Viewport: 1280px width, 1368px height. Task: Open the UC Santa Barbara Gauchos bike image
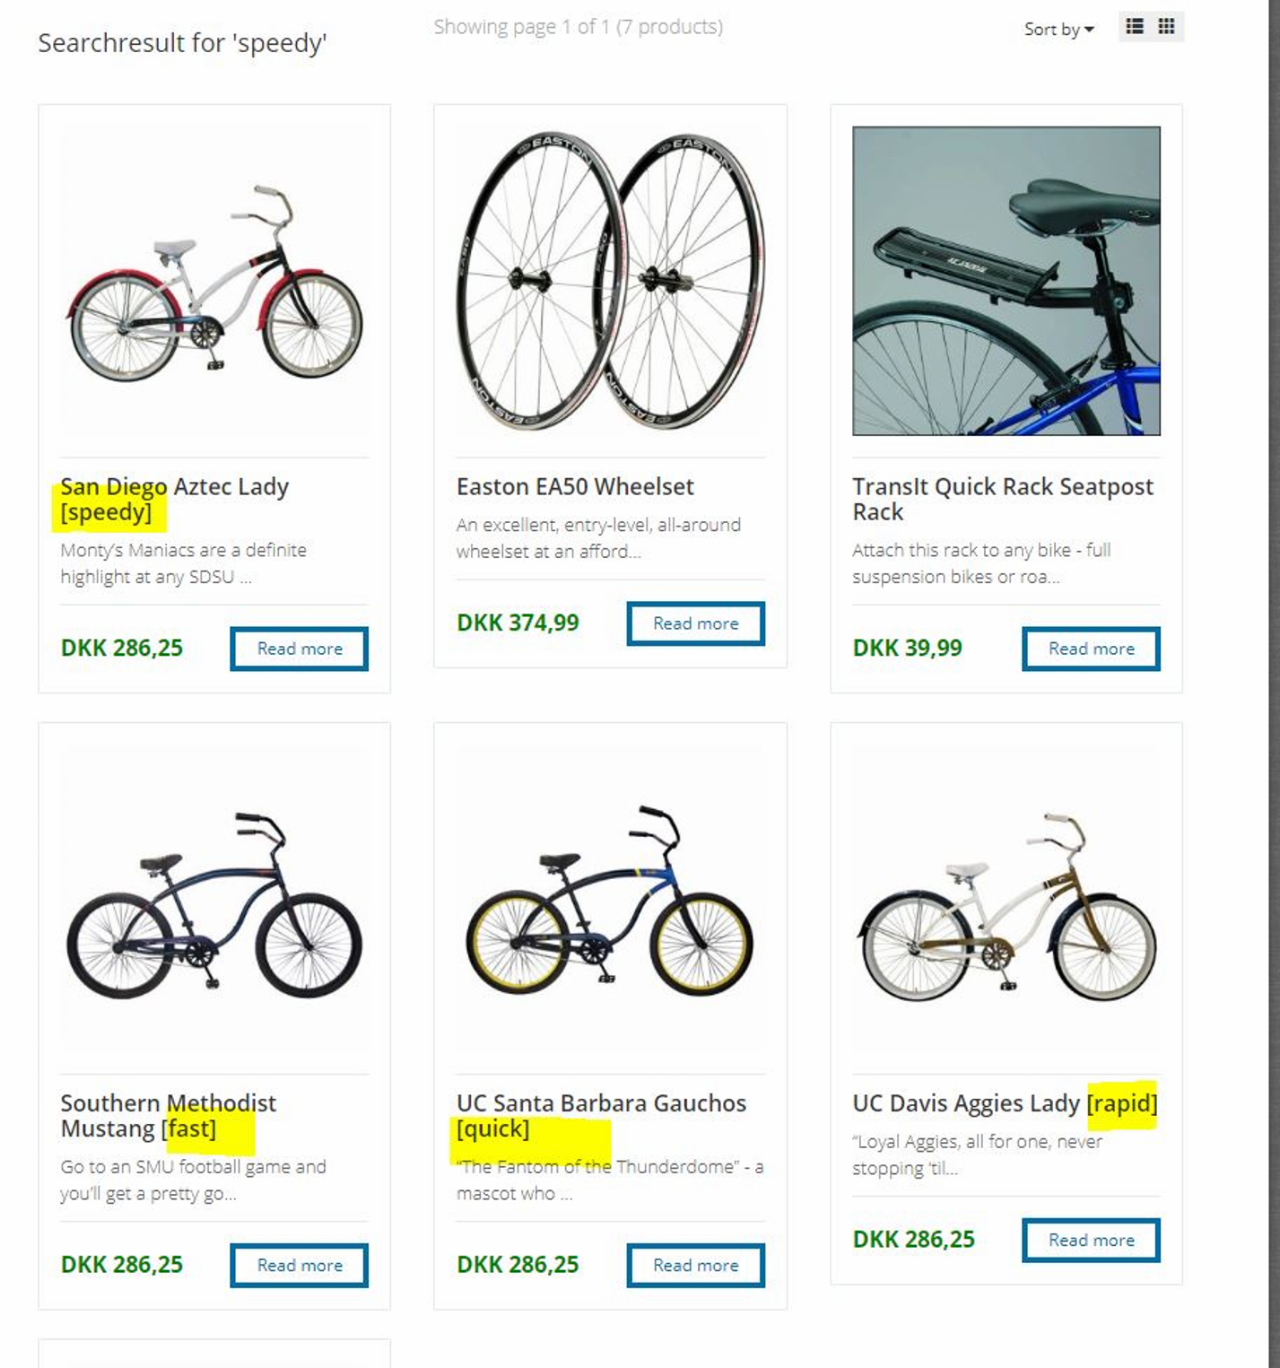point(610,905)
